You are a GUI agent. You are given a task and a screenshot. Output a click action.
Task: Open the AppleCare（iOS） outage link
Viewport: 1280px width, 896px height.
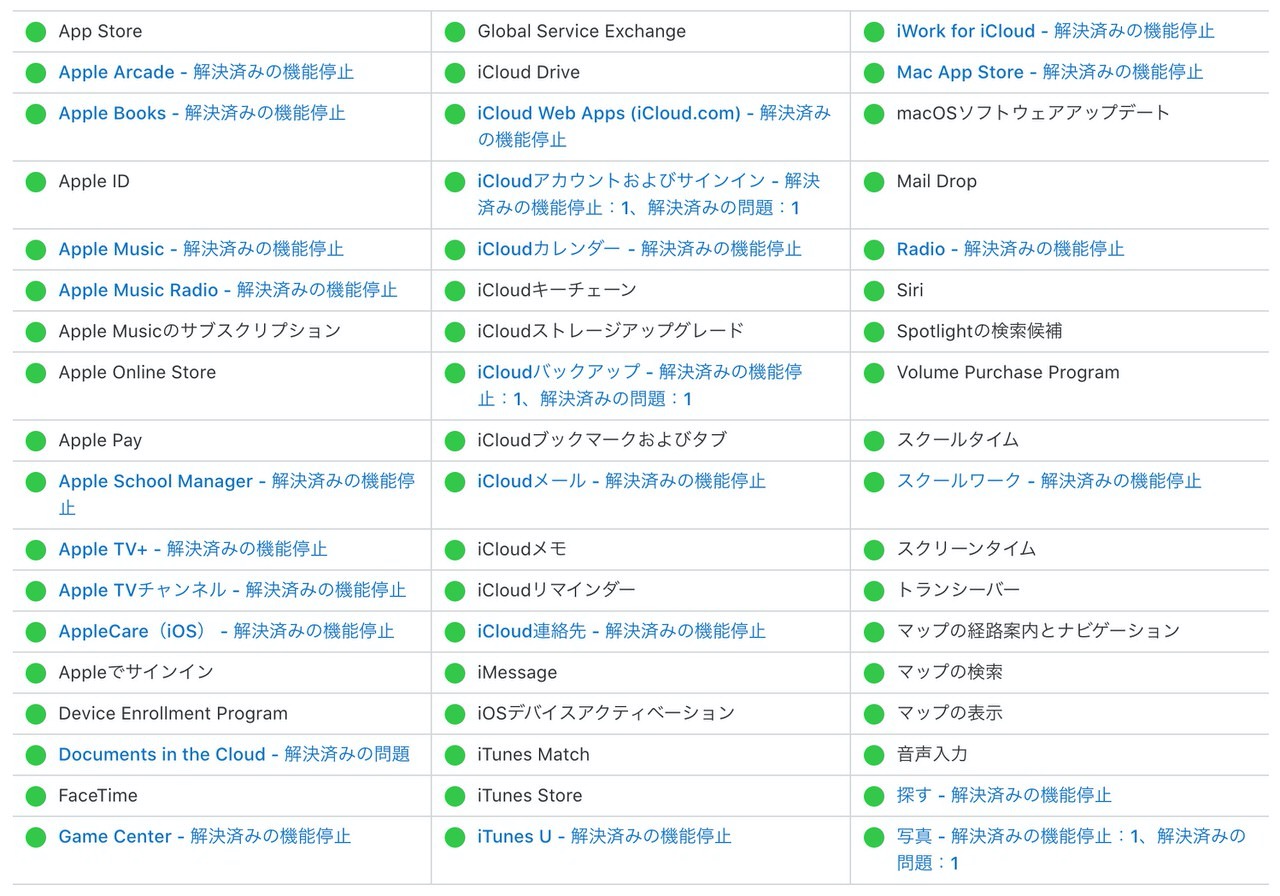point(226,631)
